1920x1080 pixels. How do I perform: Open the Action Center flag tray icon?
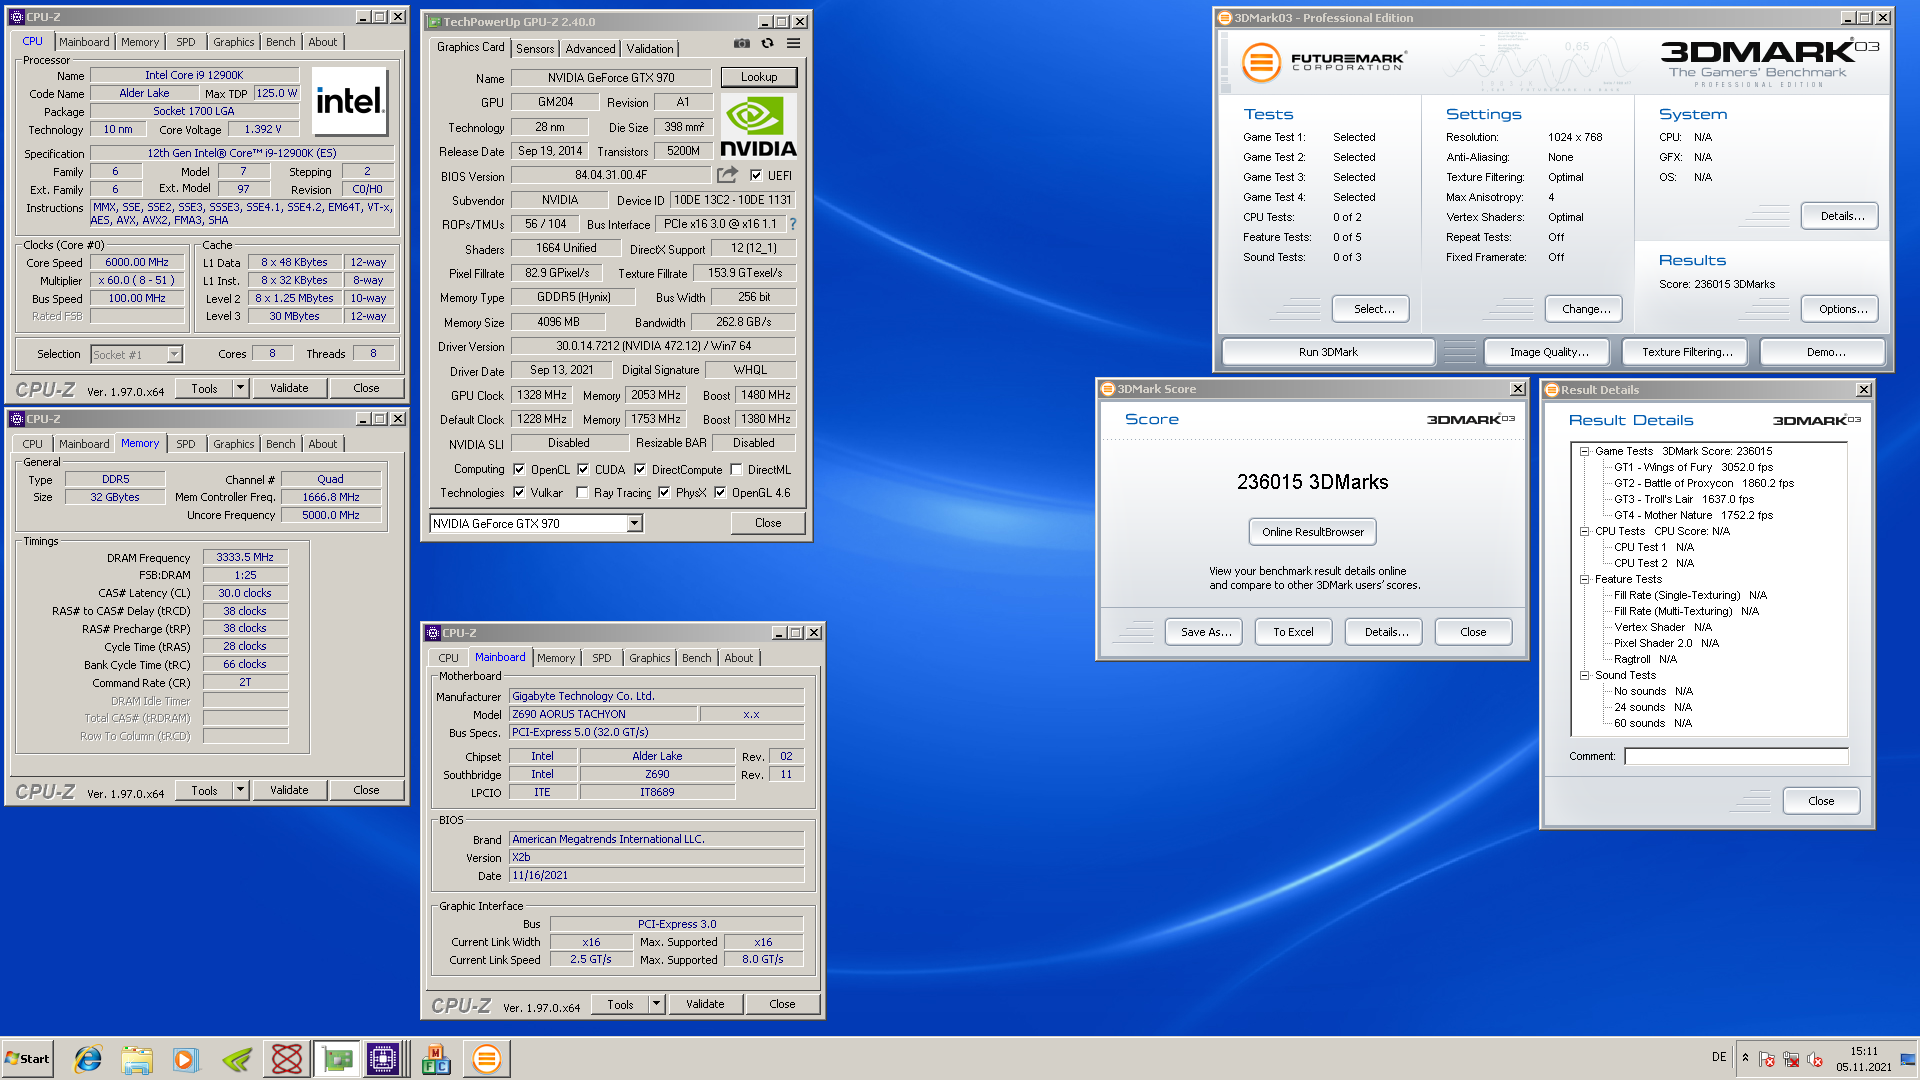click(x=1767, y=1059)
